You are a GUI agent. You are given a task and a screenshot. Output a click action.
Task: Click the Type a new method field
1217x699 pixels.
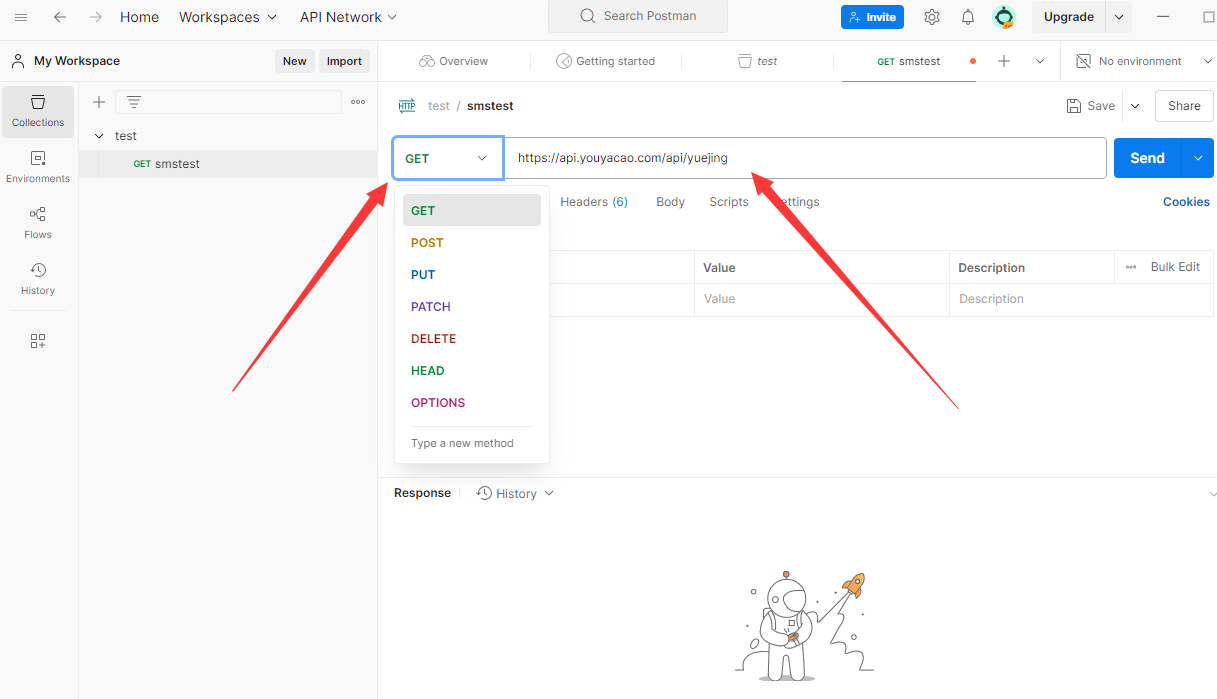[472, 443]
